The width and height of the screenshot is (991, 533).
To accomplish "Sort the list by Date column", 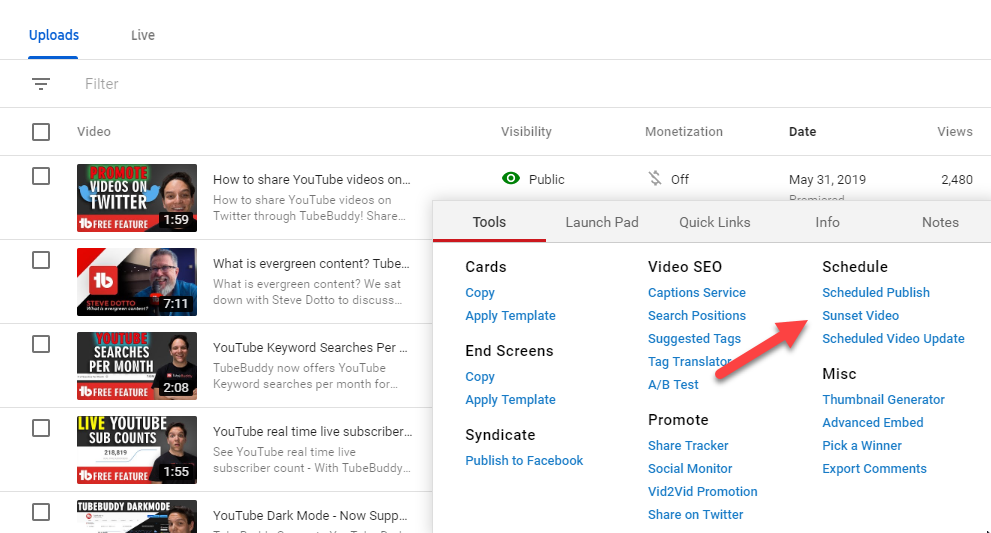I will 802,131.
